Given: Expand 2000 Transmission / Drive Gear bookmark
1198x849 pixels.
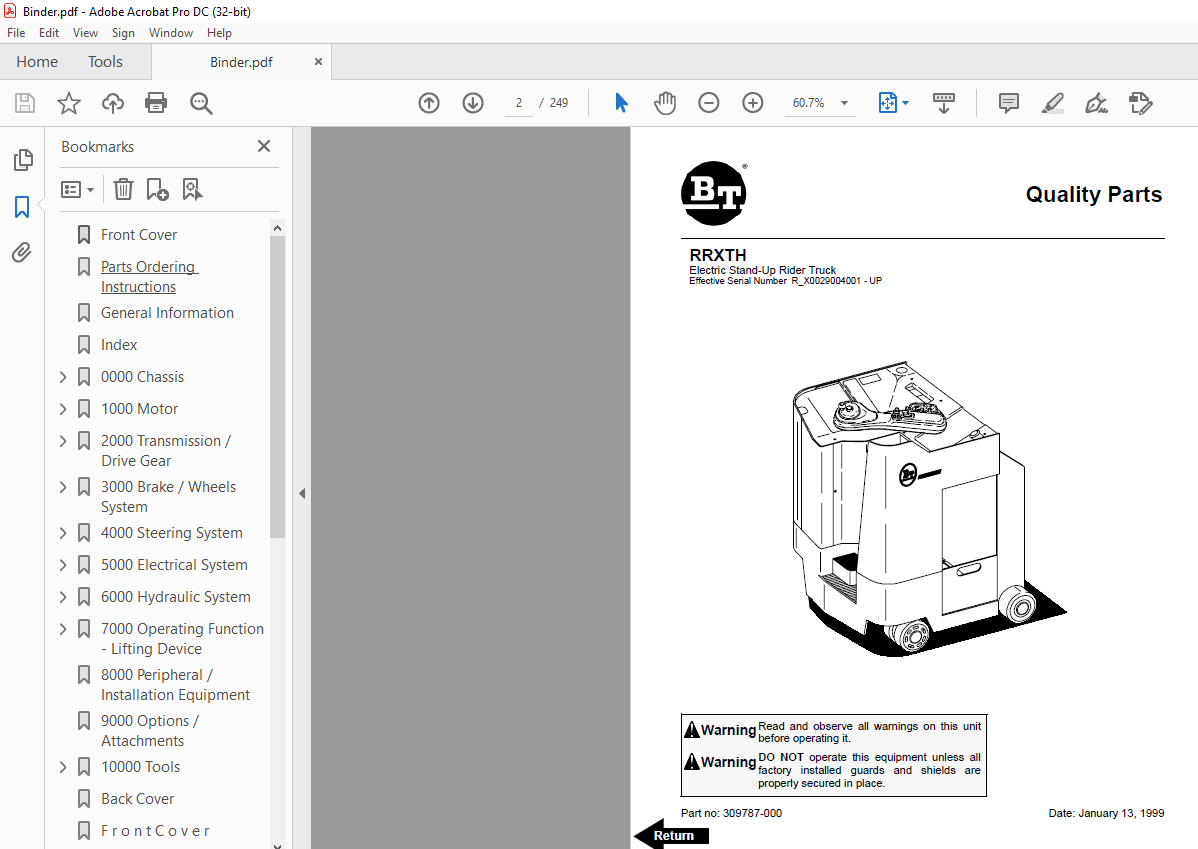Looking at the screenshot, I should pyautogui.click(x=63, y=441).
